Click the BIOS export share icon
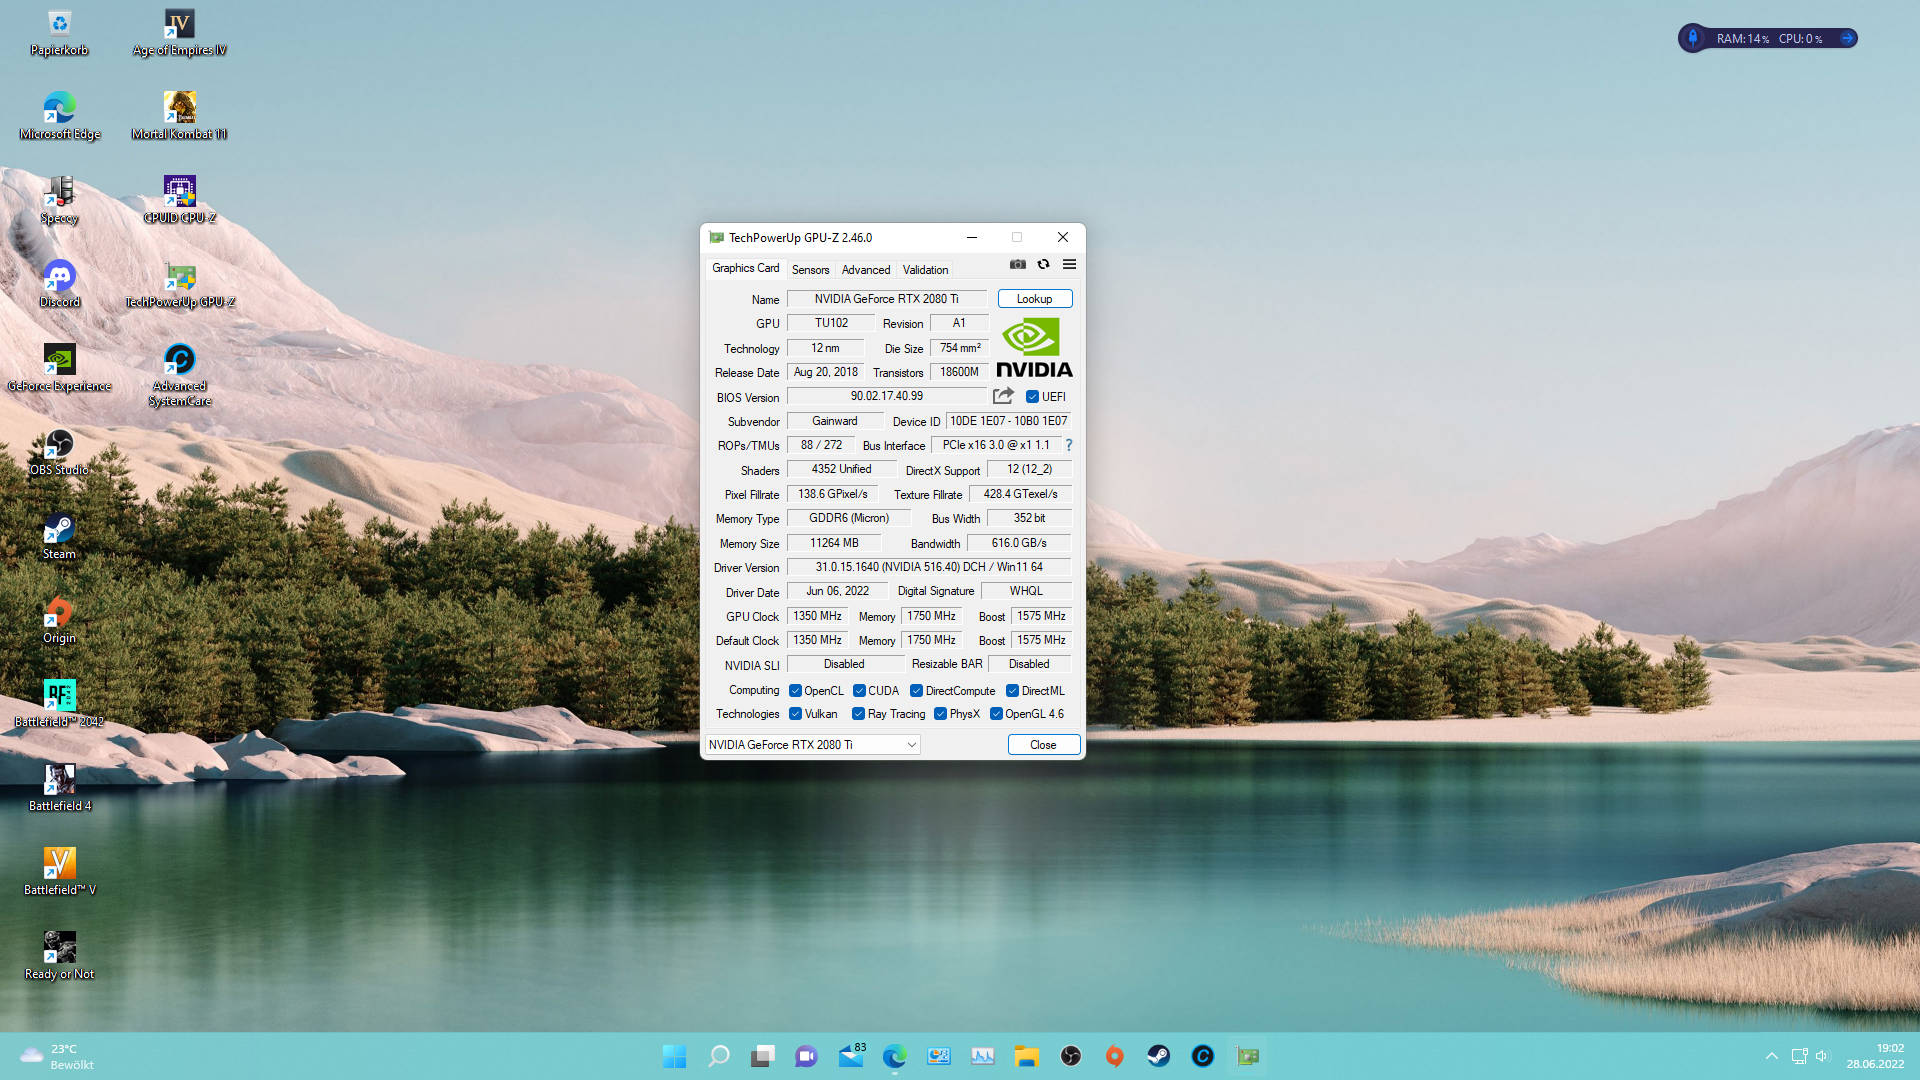The width and height of the screenshot is (1920, 1080). point(1003,396)
